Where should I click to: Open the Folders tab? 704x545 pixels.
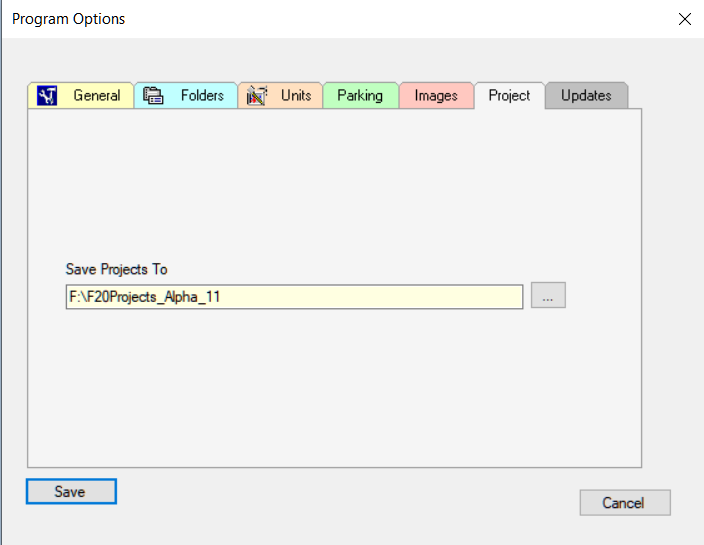point(186,96)
